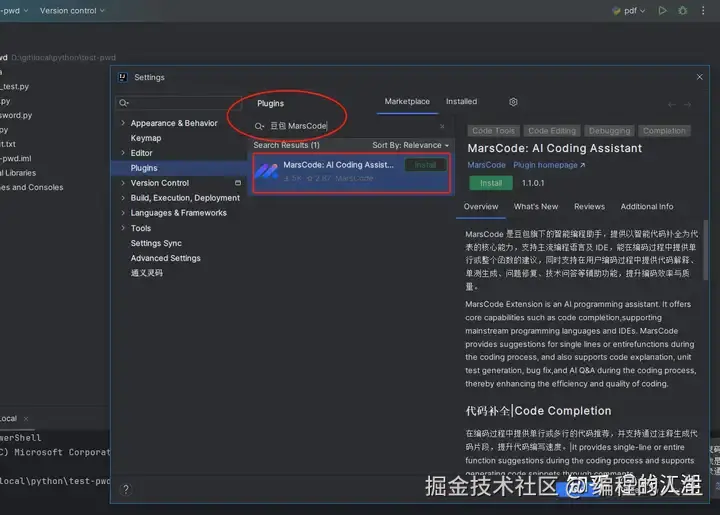The width and height of the screenshot is (720, 515).
Task: Click green Install button in plugin details
Action: tap(491, 183)
